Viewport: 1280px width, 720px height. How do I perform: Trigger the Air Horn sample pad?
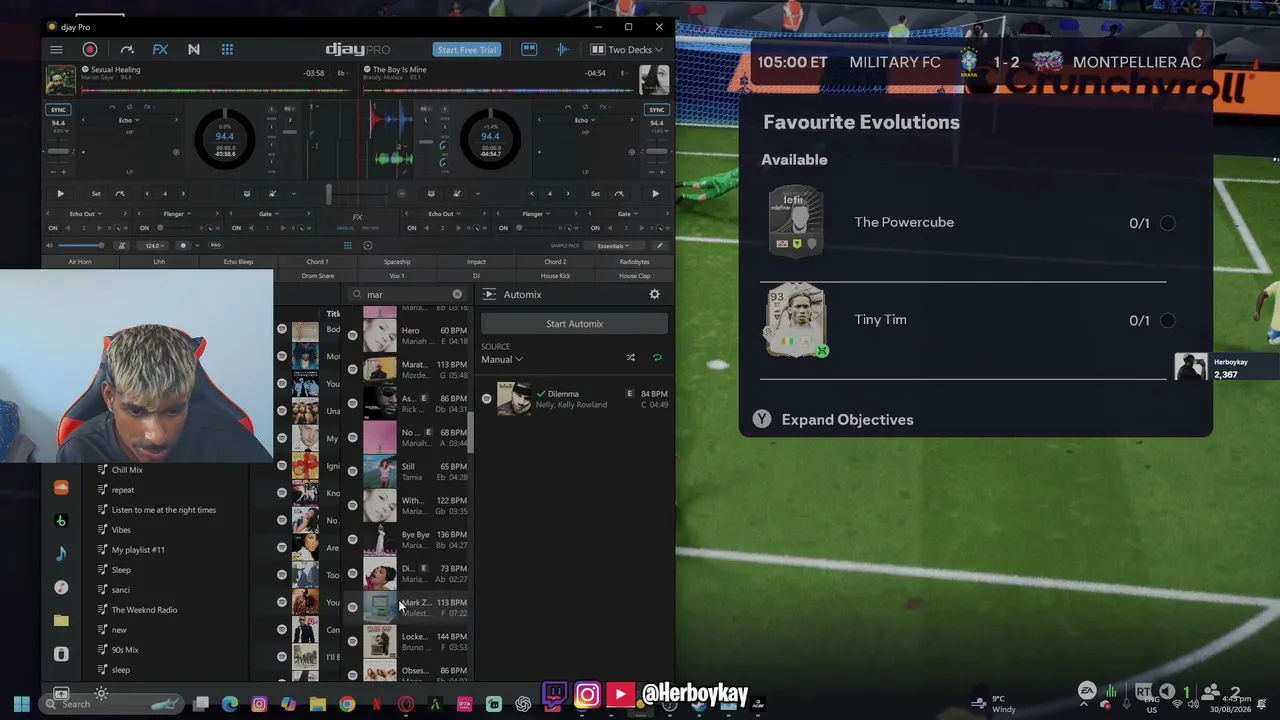pos(80,262)
